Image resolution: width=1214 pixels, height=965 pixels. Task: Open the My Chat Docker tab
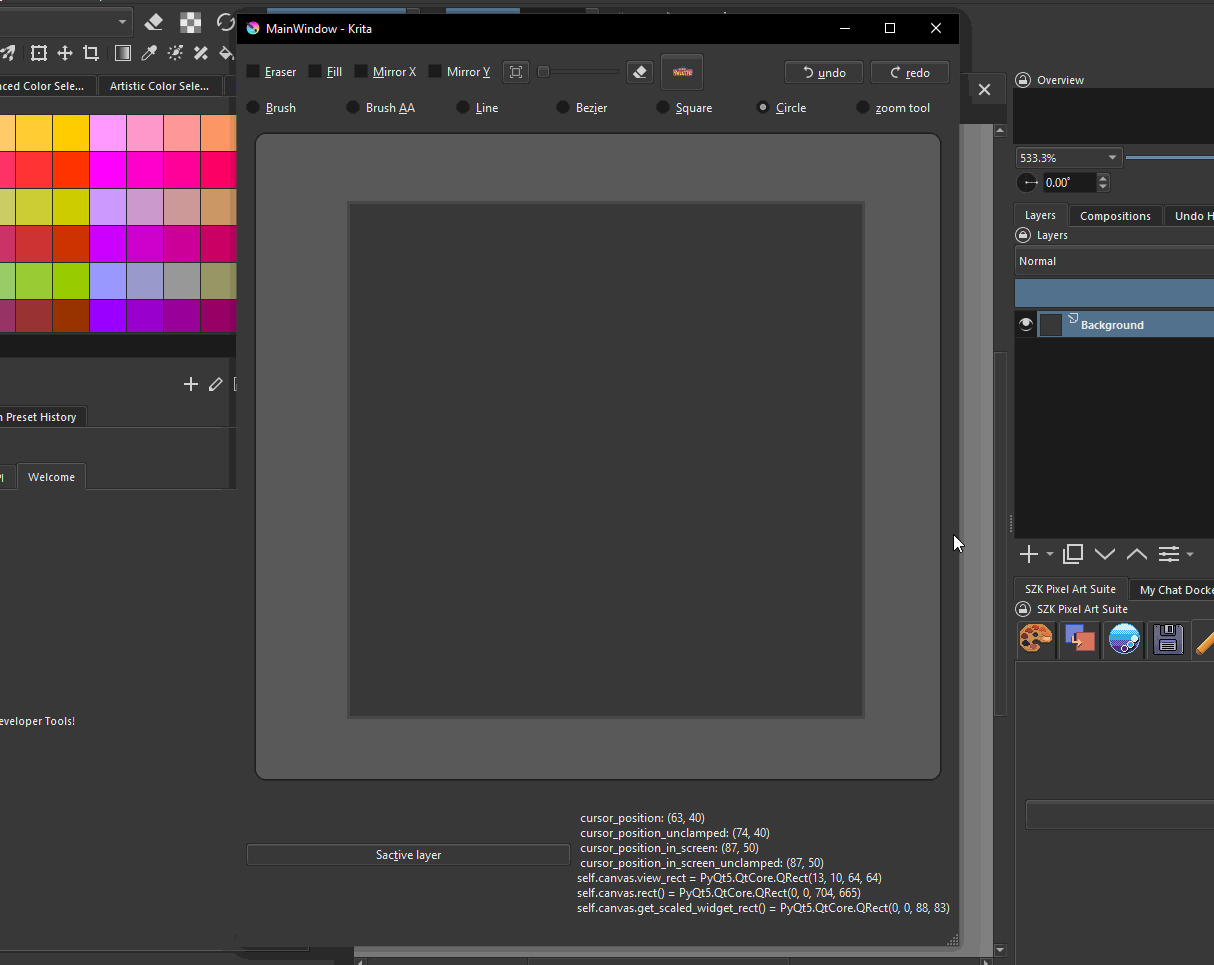pyautogui.click(x=1172, y=590)
